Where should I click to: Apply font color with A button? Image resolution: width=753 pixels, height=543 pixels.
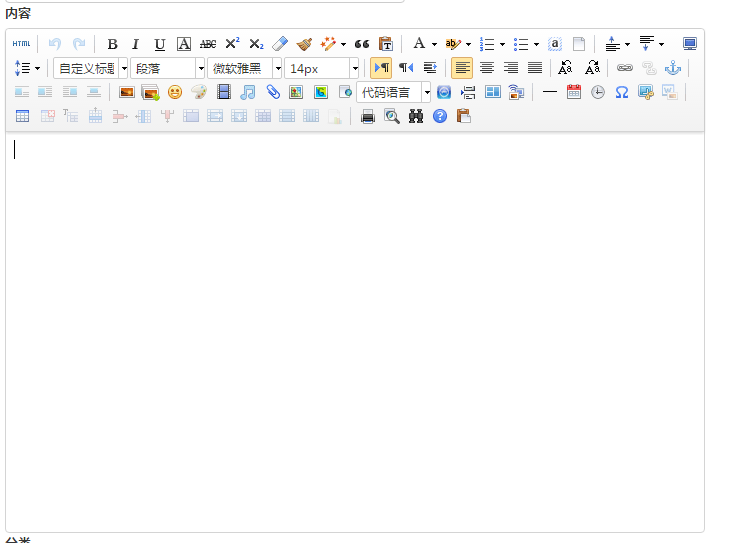pos(419,44)
